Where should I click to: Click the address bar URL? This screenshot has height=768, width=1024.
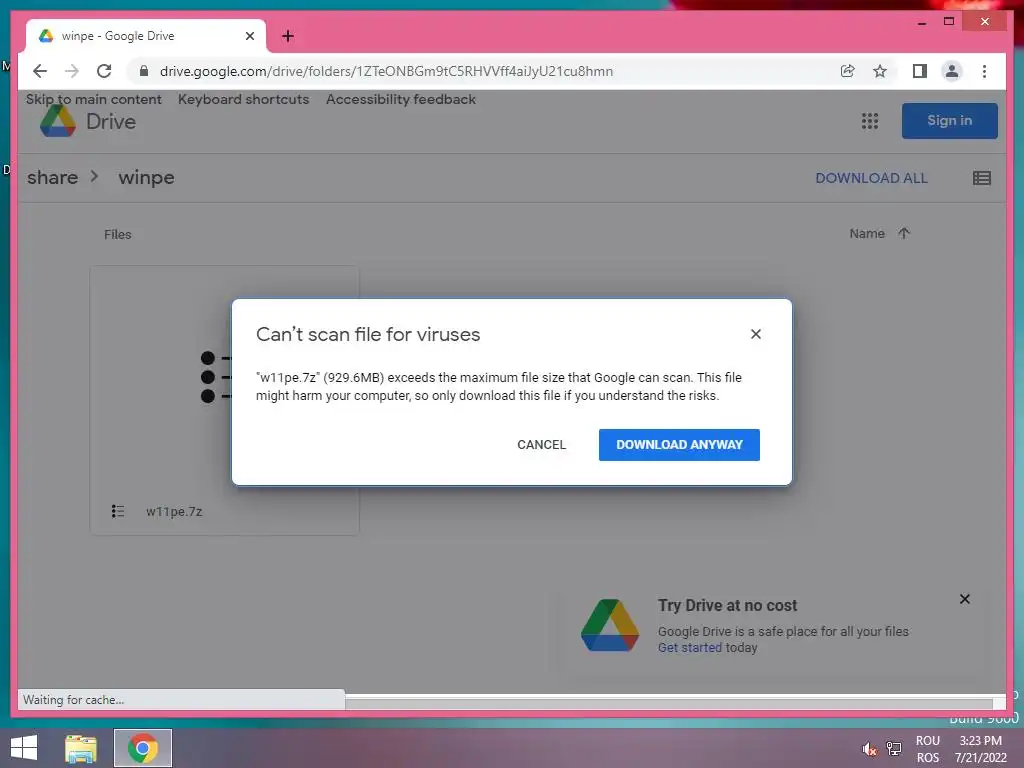[387, 71]
